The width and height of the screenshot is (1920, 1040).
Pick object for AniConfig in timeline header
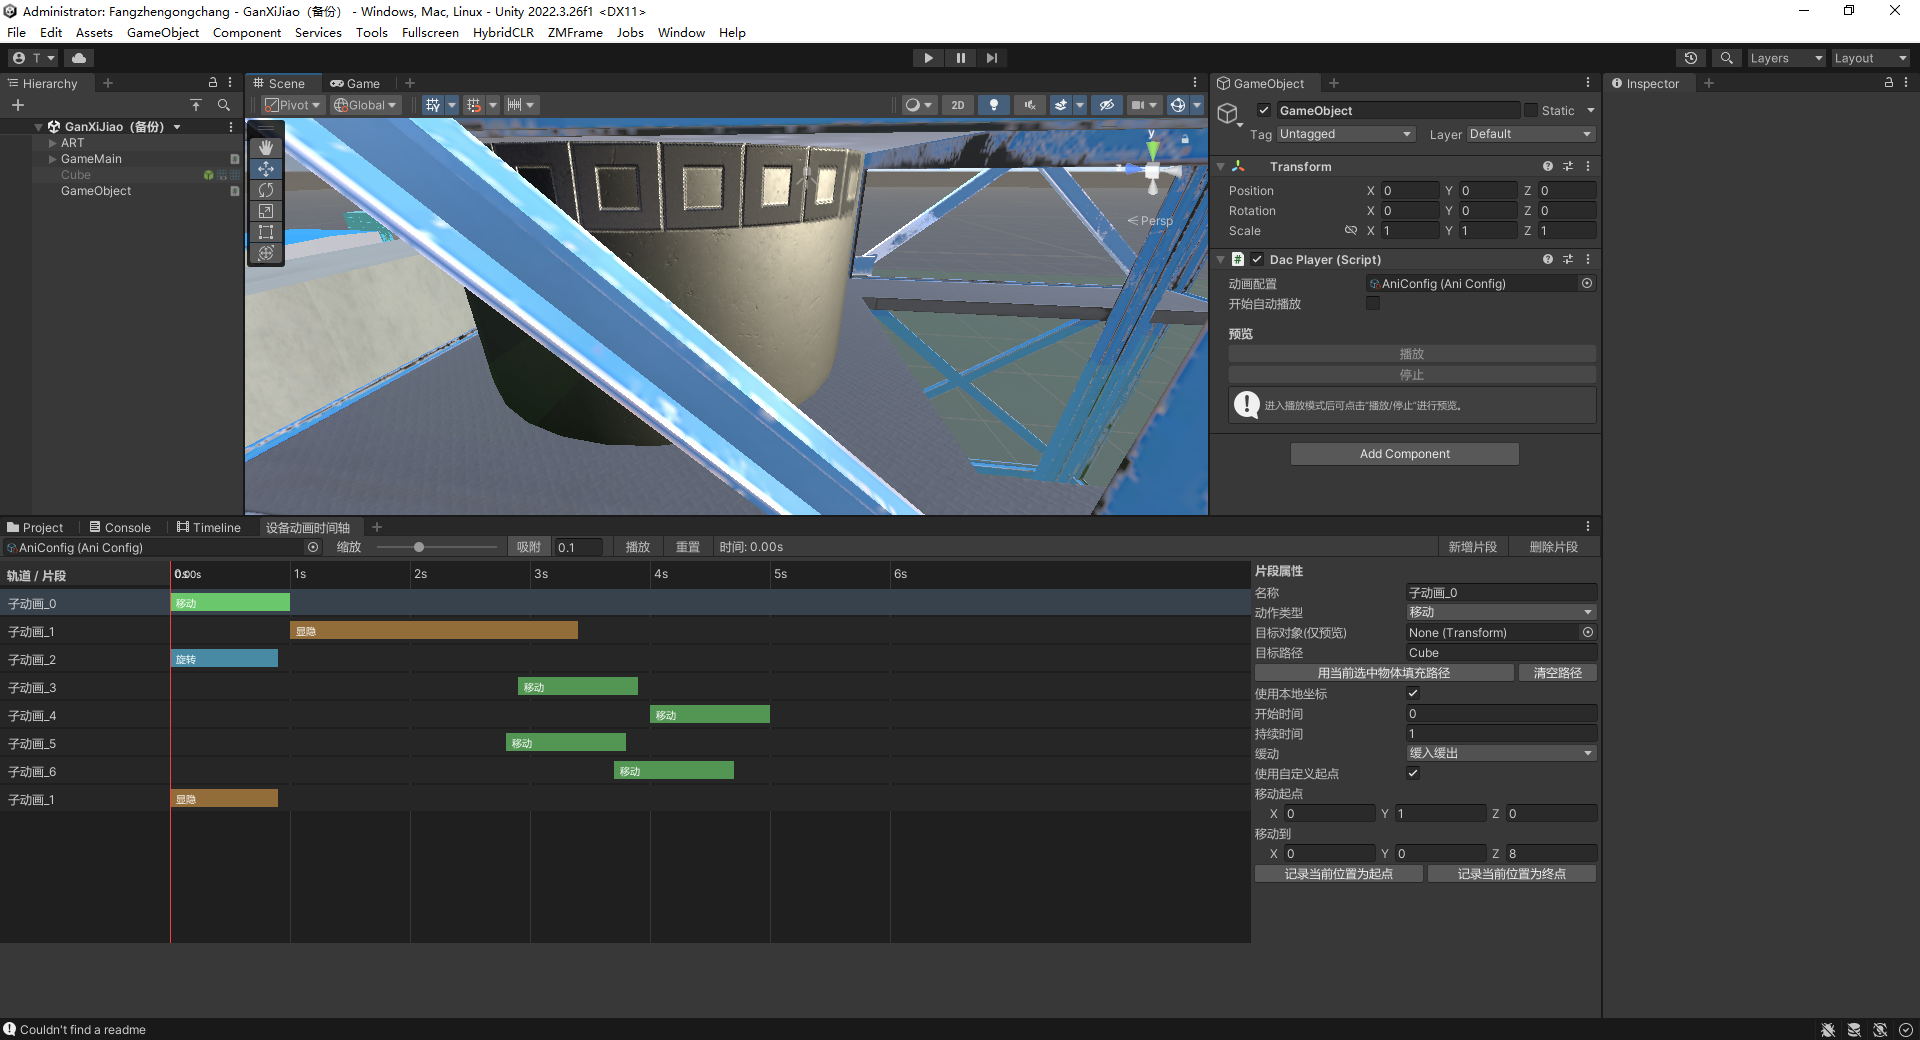pyautogui.click(x=313, y=547)
